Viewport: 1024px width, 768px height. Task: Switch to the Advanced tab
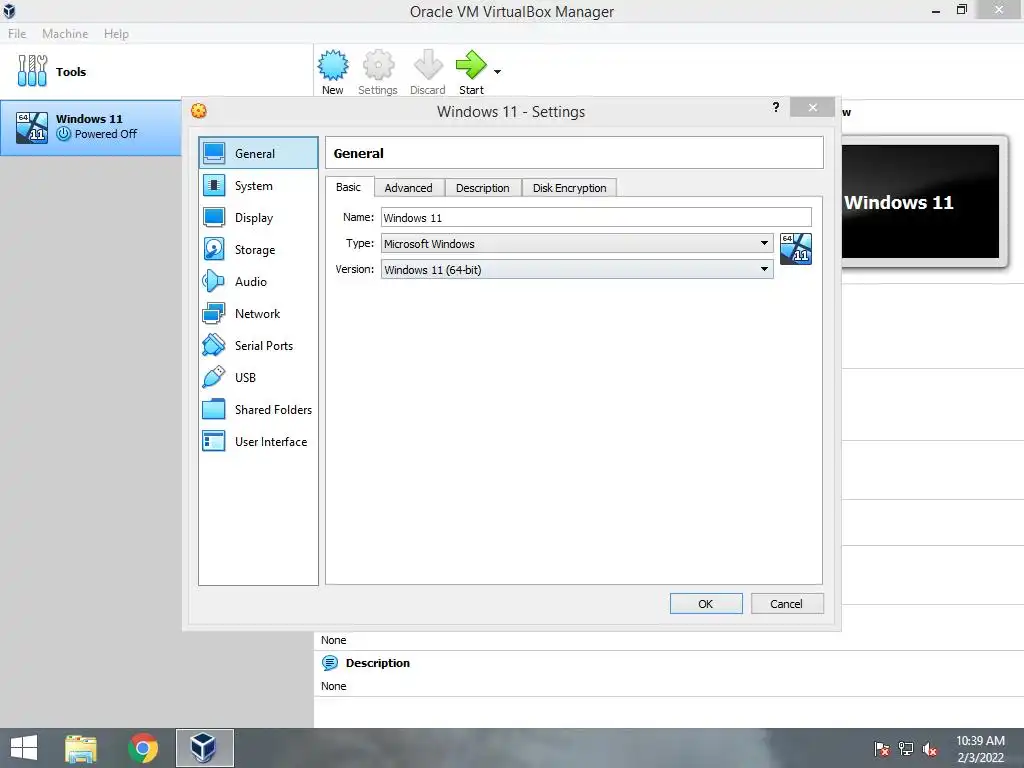pyautogui.click(x=409, y=188)
